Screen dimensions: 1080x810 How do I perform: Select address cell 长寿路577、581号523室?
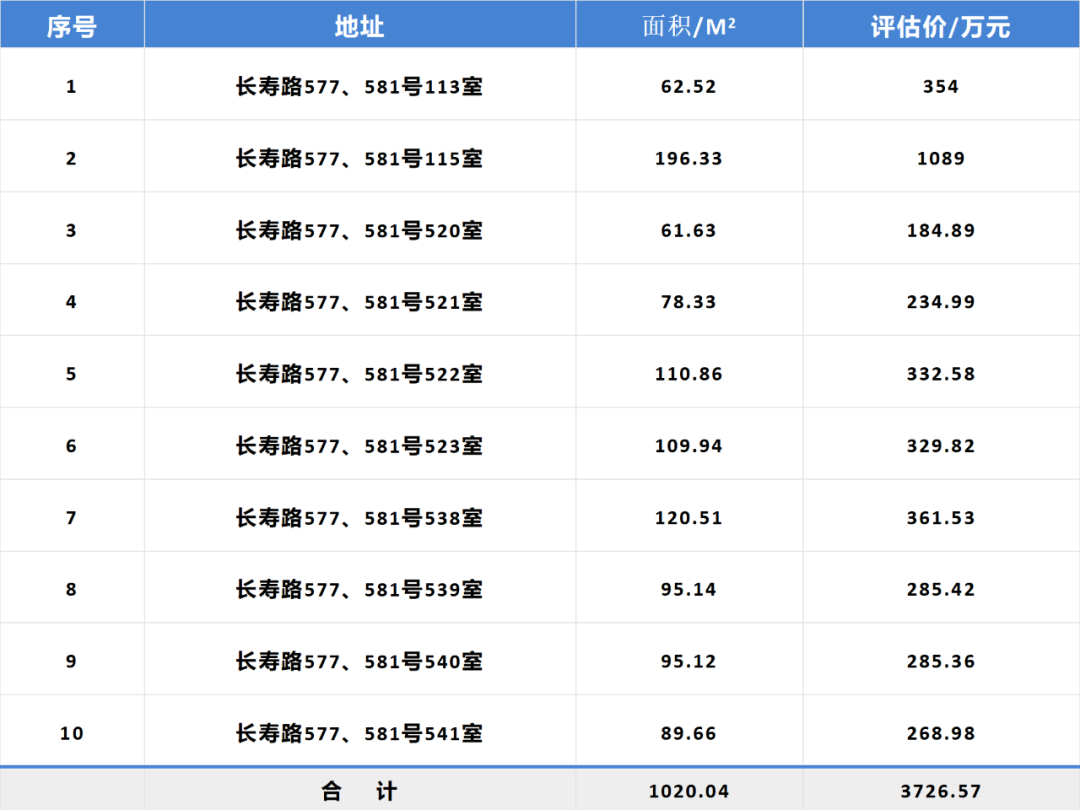tap(360, 446)
